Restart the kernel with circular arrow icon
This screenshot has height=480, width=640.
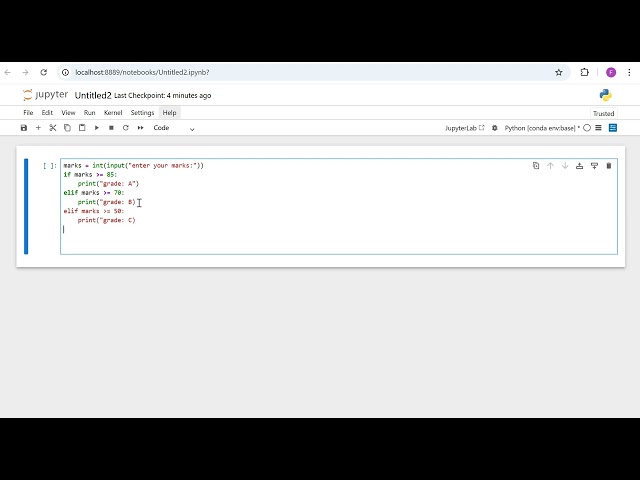pos(126,128)
